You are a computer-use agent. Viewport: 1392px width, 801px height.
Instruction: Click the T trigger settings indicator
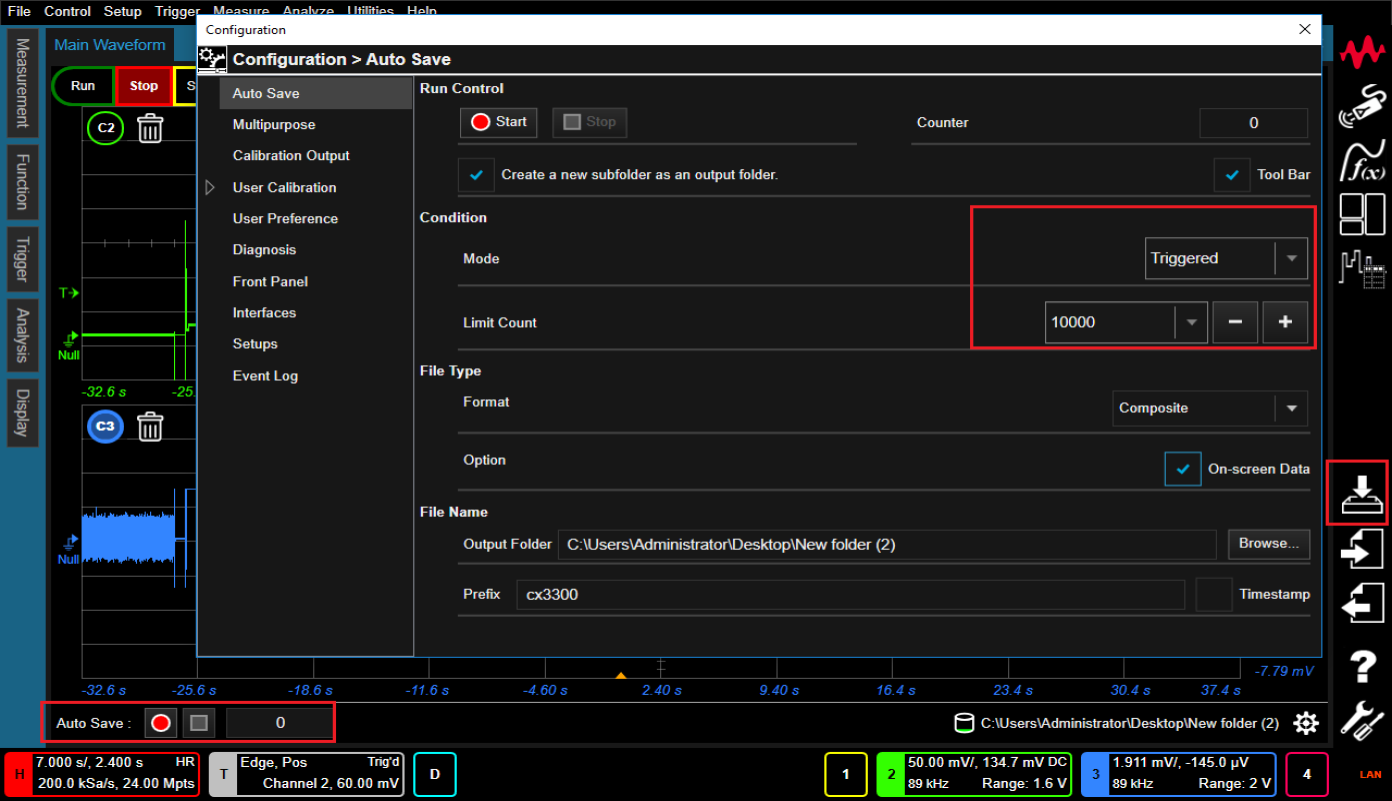coord(223,773)
